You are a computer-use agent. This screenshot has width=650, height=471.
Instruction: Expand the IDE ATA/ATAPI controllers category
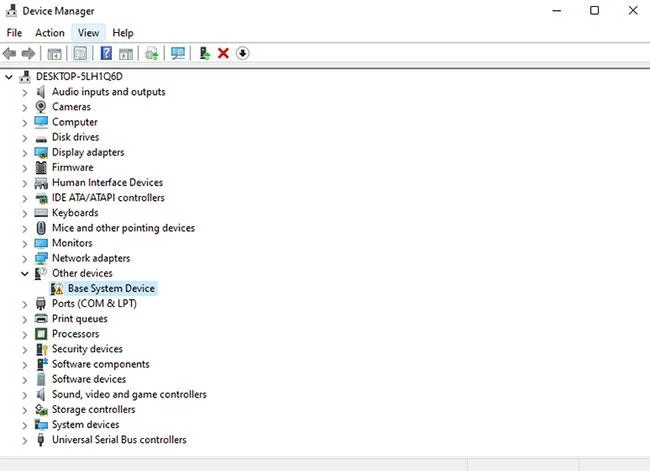(24, 199)
